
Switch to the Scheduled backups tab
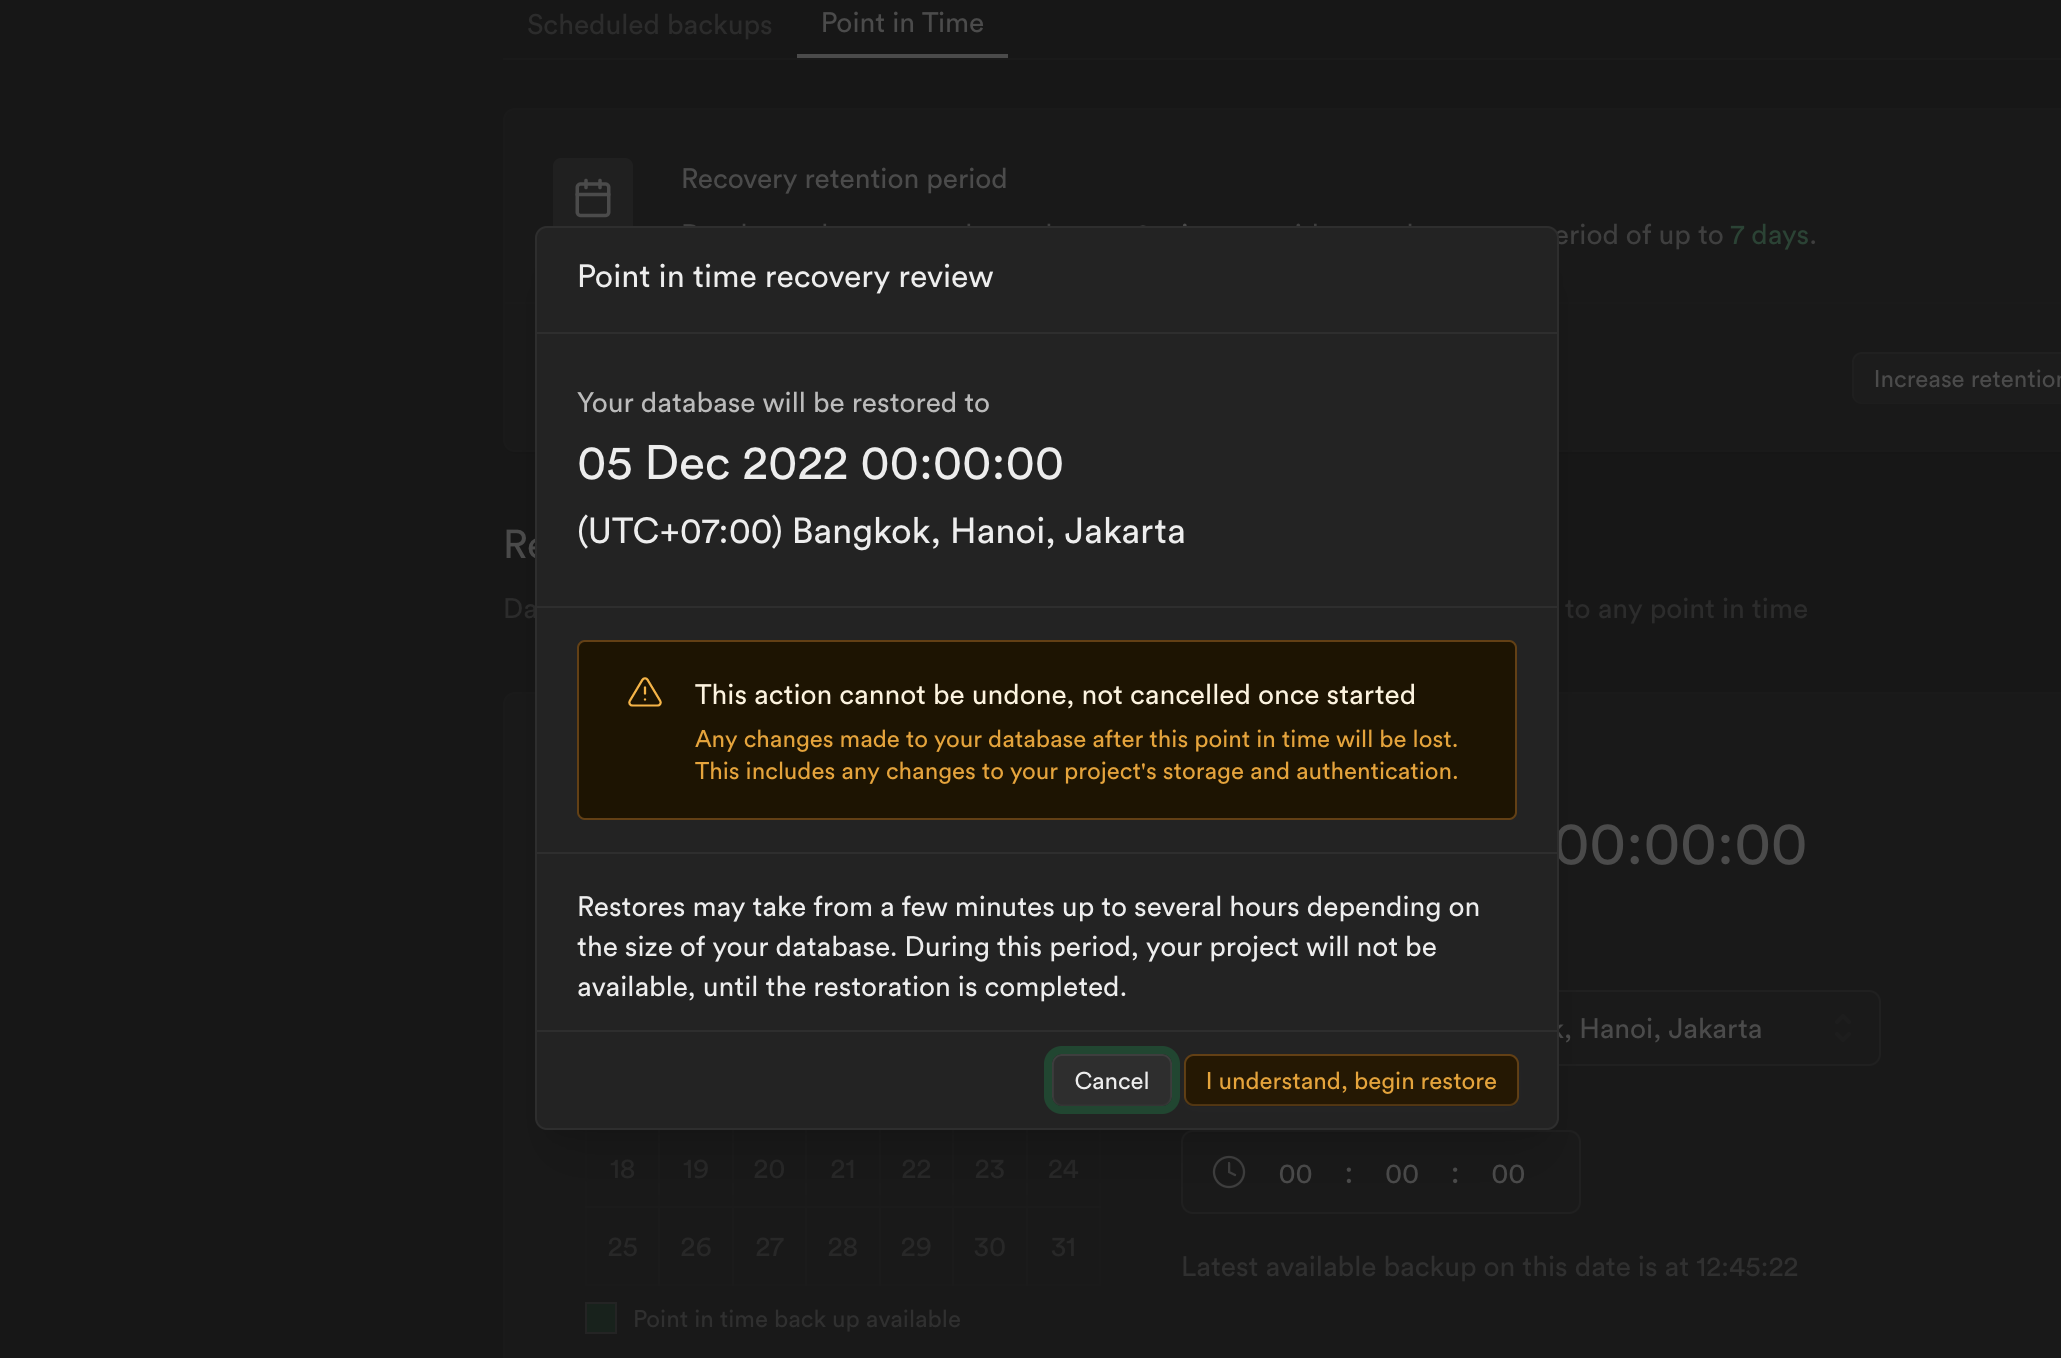pos(649,24)
